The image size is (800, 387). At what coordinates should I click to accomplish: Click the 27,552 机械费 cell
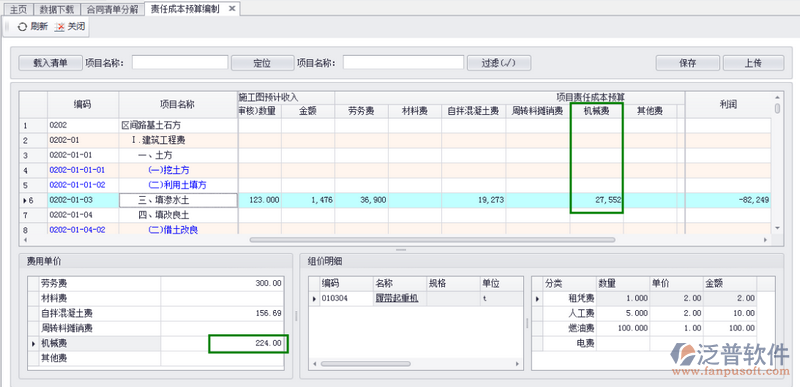click(x=596, y=200)
